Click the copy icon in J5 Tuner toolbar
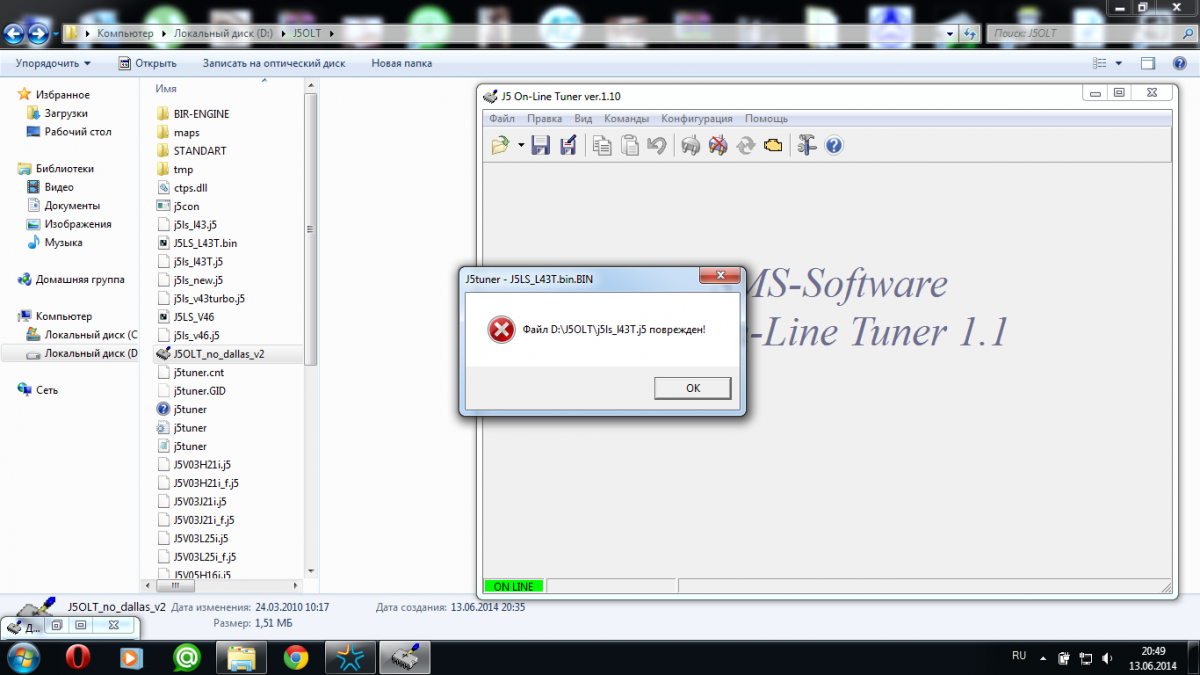The image size is (1200, 675). tap(602, 146)
